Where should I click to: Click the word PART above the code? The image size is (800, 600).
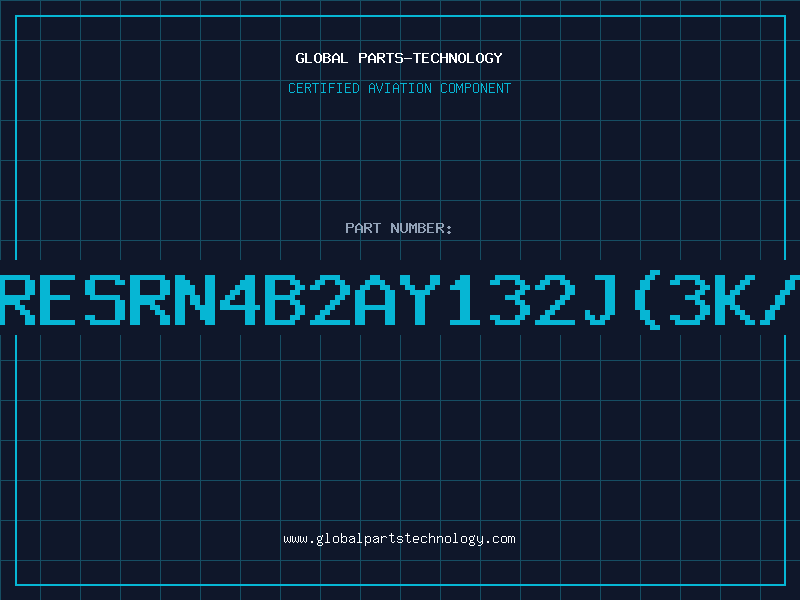(x=363, y=228)
